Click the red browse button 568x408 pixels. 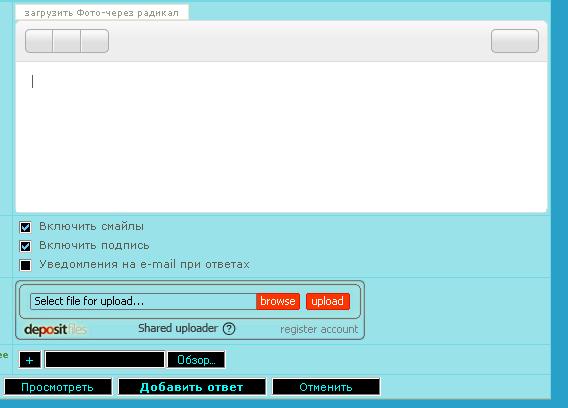(278, 301)
